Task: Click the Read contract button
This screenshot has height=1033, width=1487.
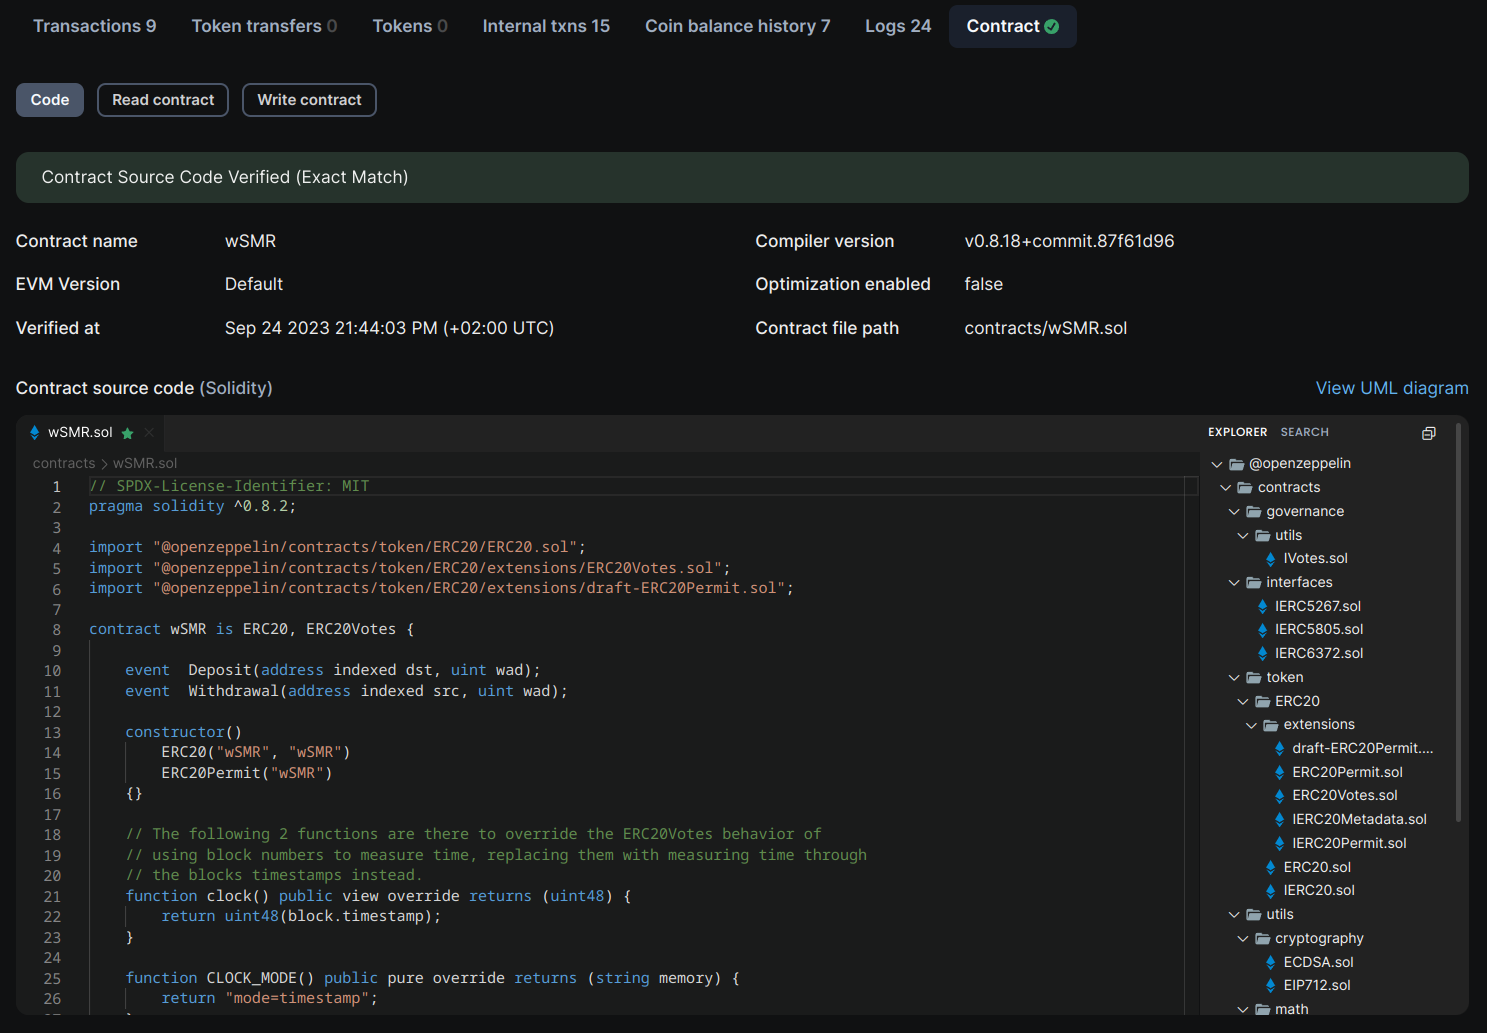Action: (163, 100)
